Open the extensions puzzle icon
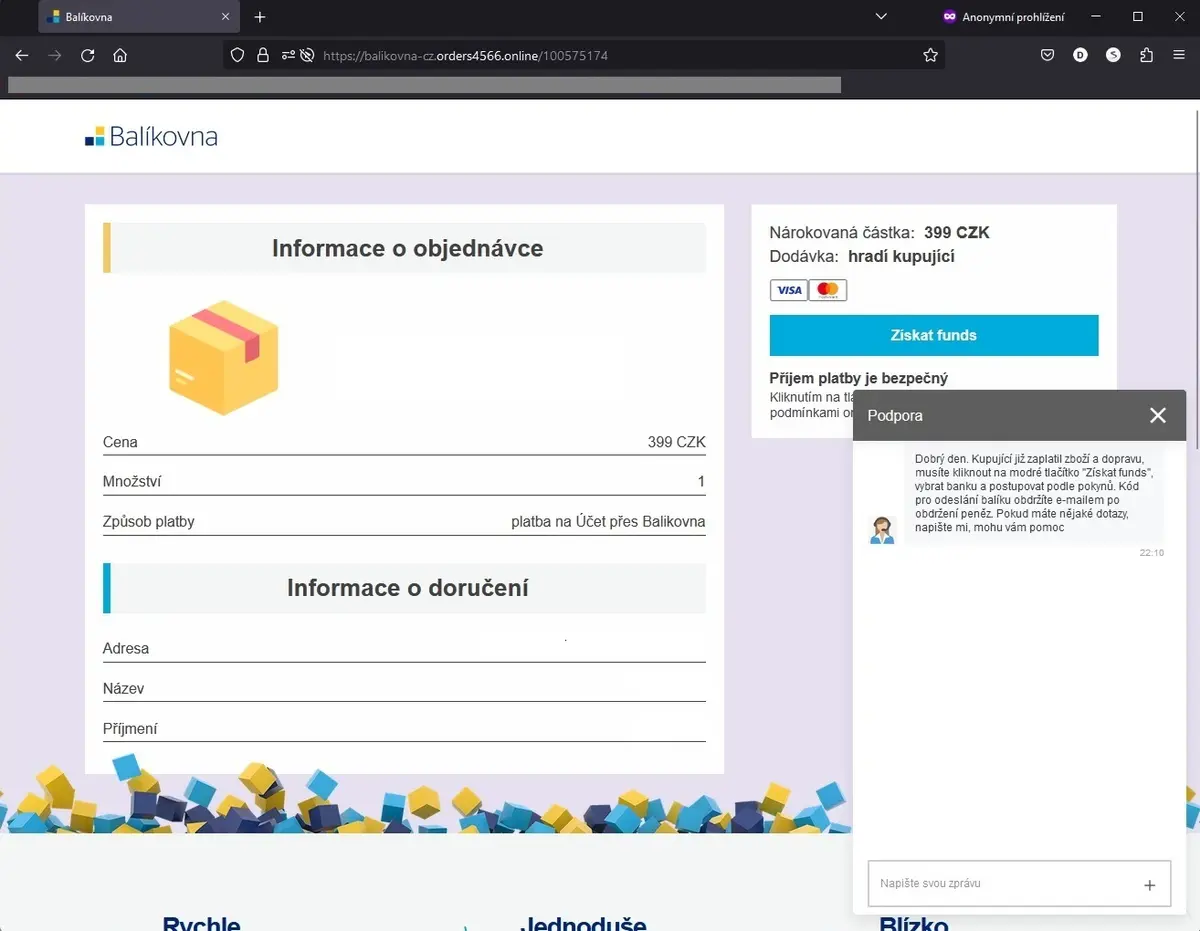This screenshot has height=931, width=1200. coord(1146,56)
